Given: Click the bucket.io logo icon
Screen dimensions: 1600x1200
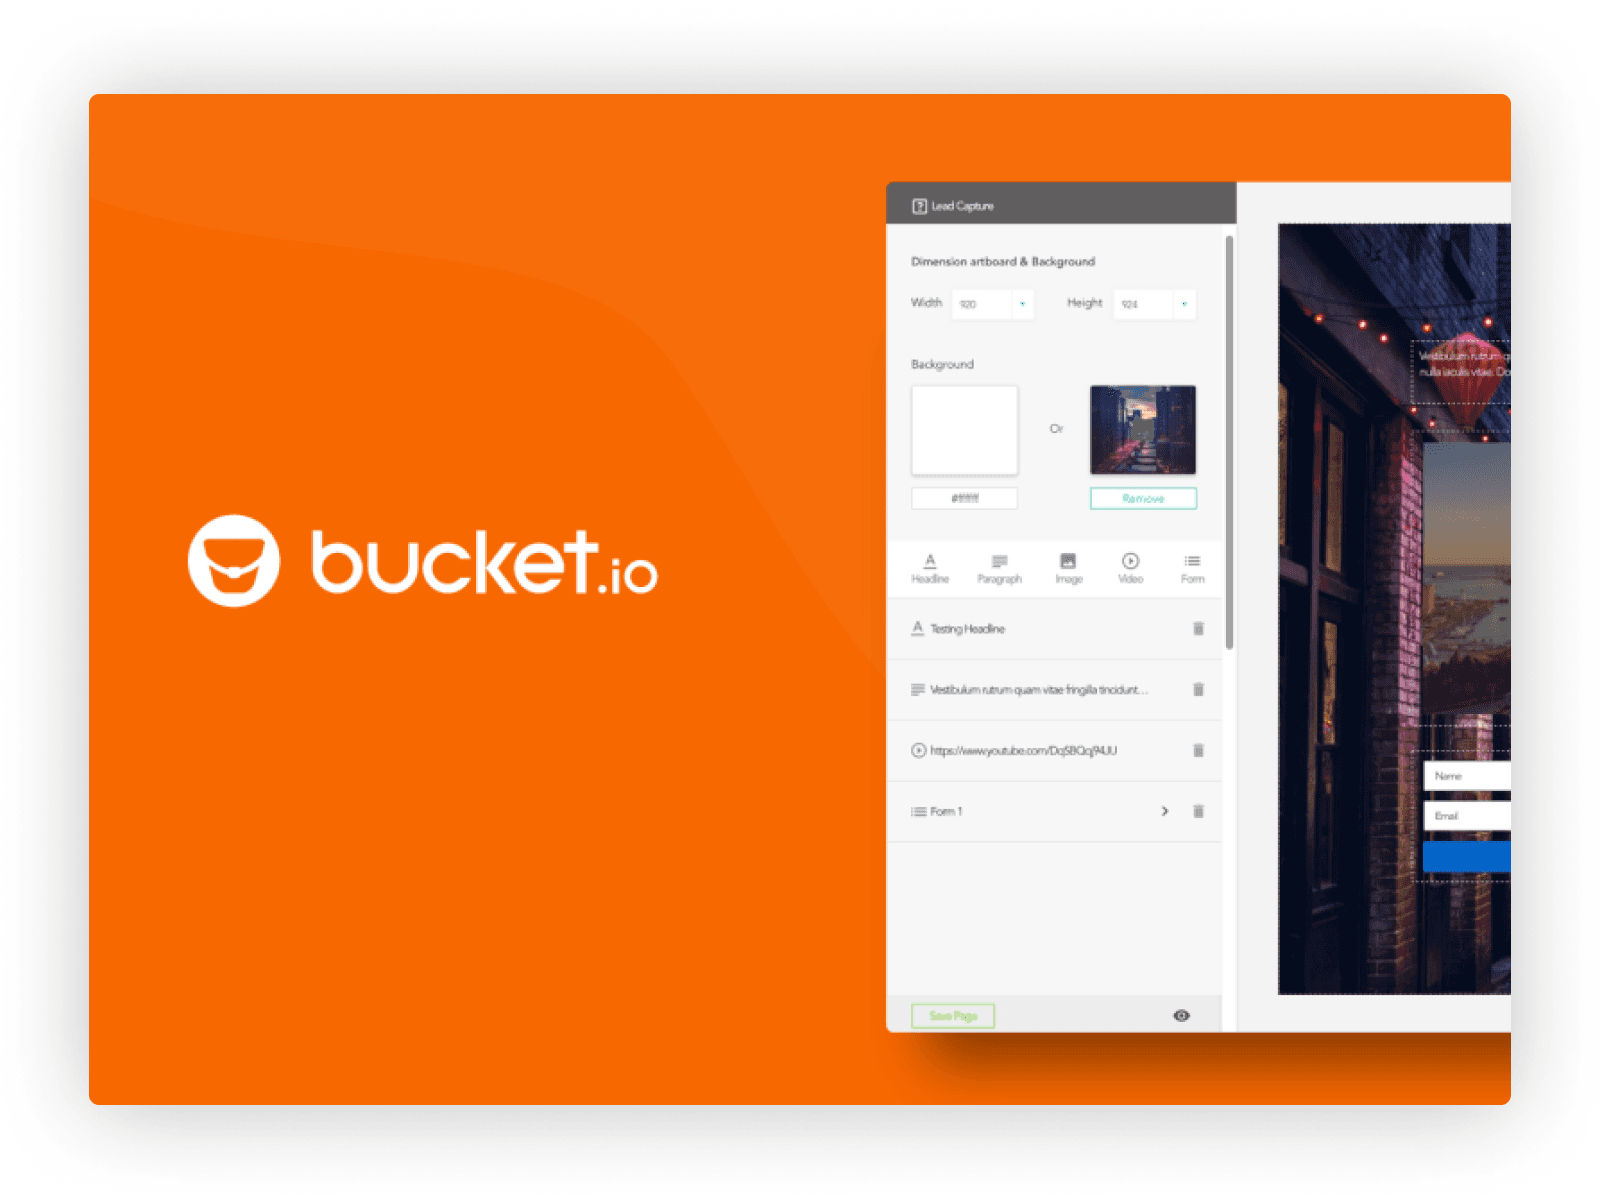Looking at the screenshot, I should (234, 561).
